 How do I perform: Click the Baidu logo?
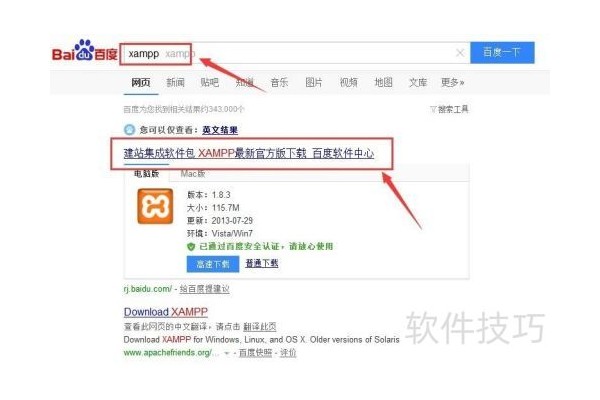pos(85,51)
